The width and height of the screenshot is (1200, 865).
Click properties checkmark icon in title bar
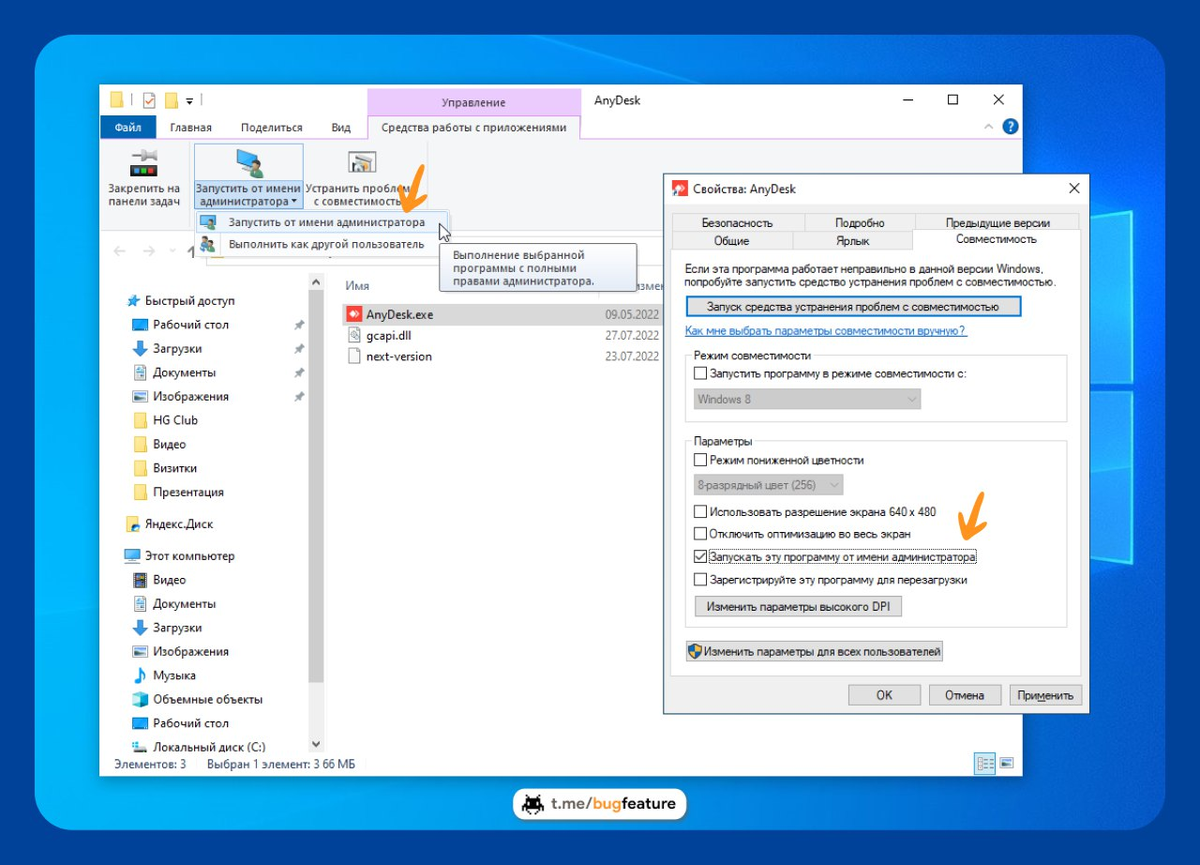[x=149, y=100]
